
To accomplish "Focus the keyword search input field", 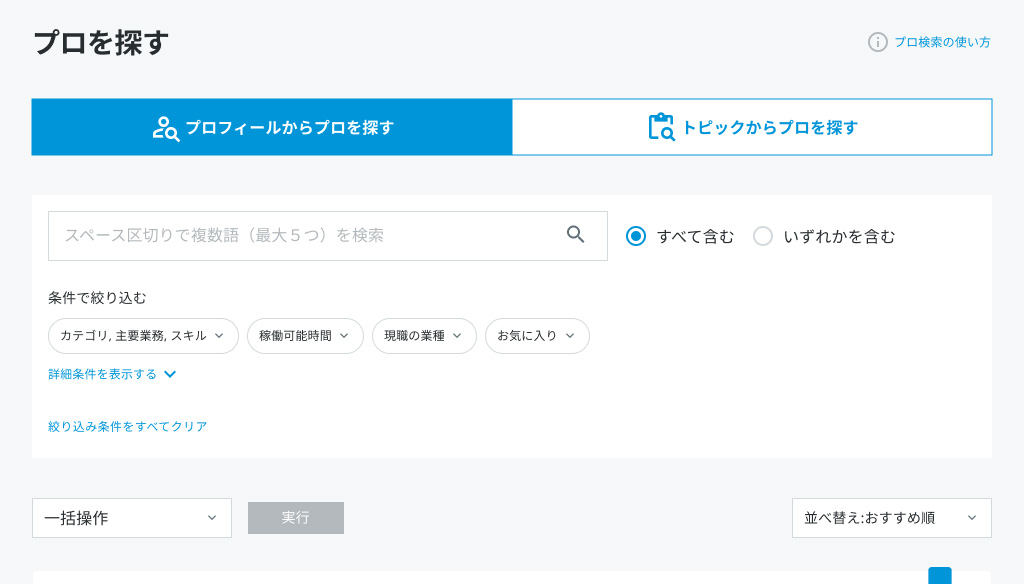I will [x=300, y=236].
